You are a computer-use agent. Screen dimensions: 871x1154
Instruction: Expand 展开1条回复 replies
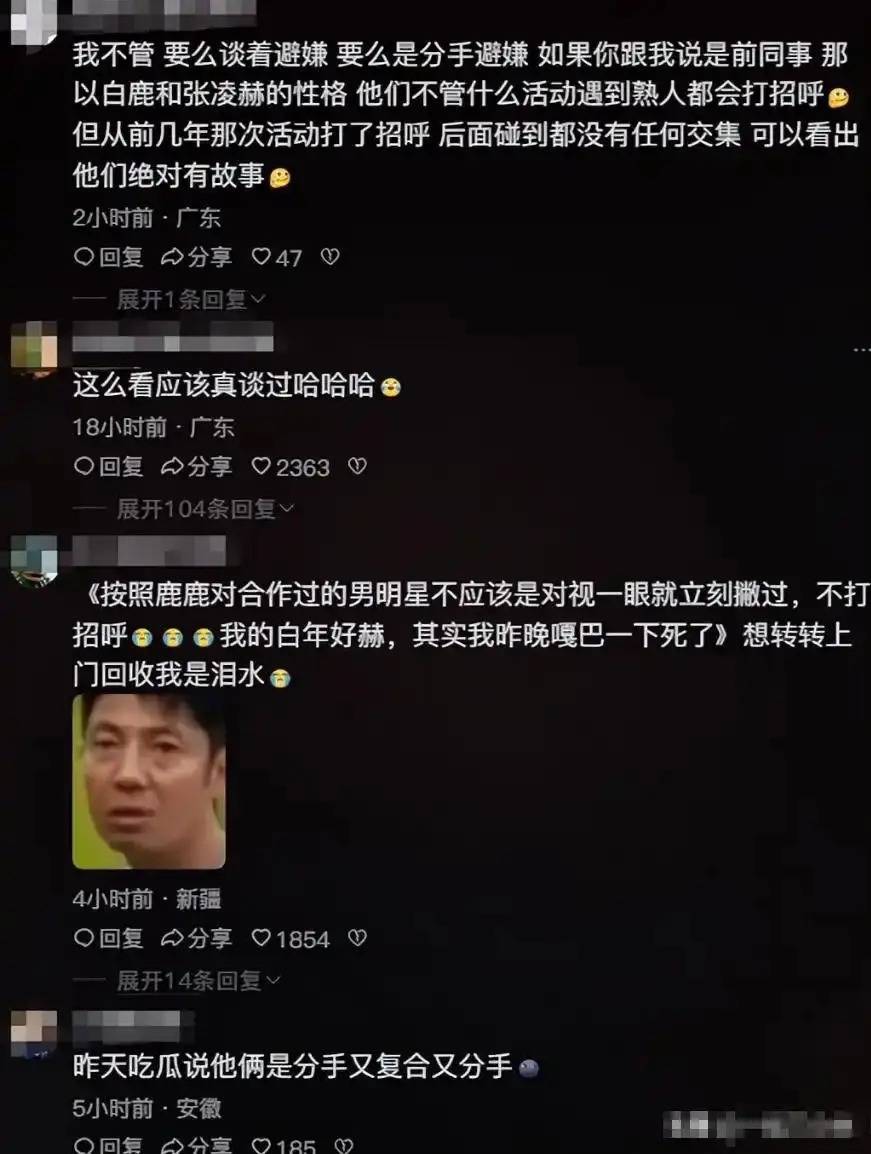coord(190,299)
